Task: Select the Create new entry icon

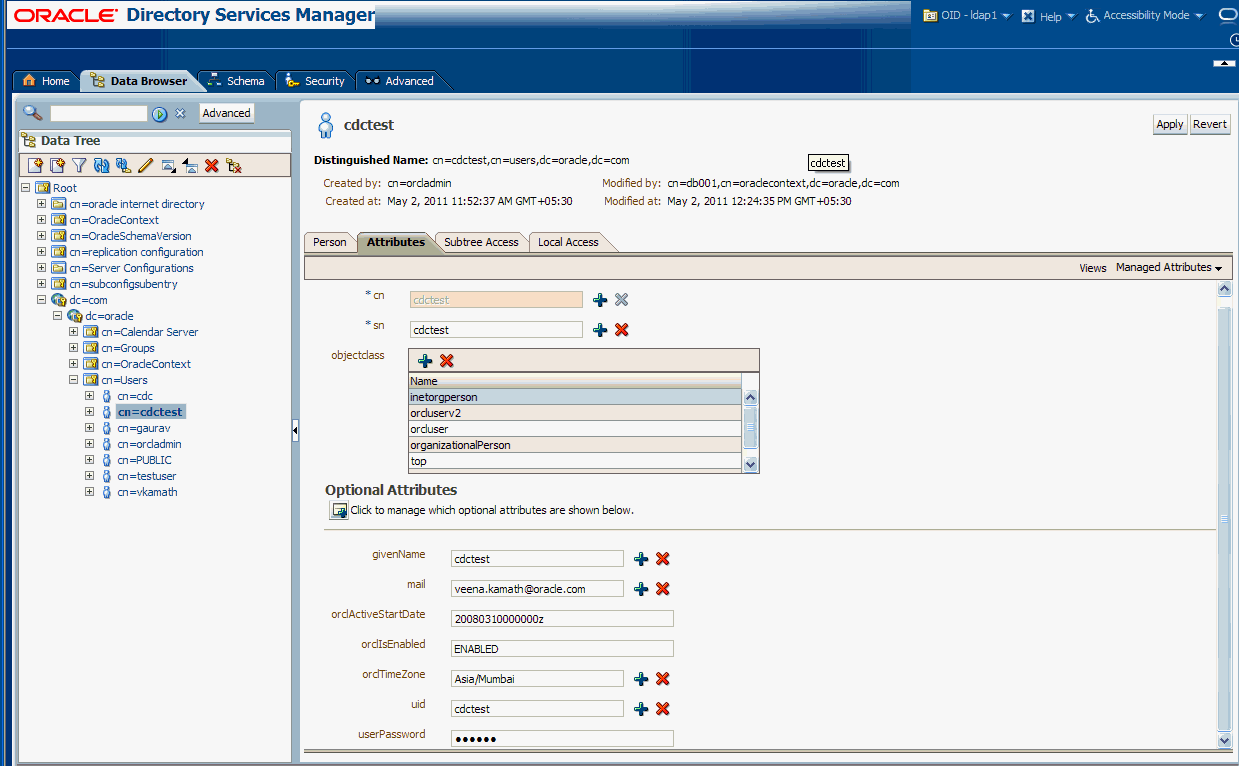Action: point(34,165)
